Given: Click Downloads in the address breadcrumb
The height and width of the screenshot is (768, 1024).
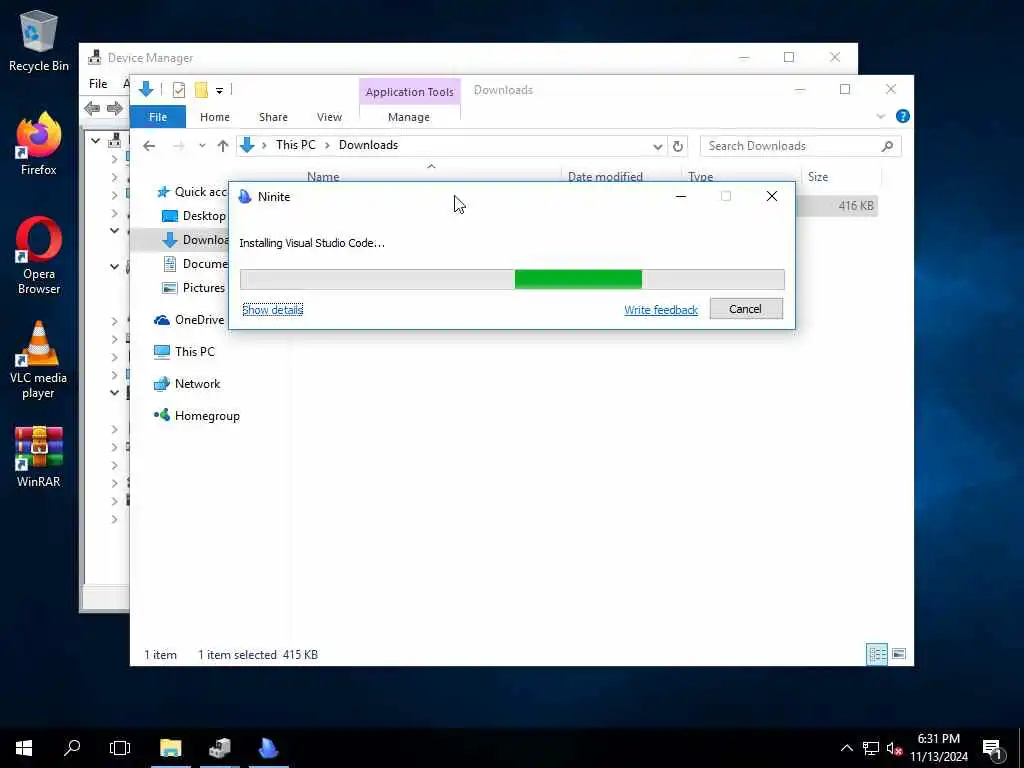Looking at the screenshot, I should click(x=368, y=145).
